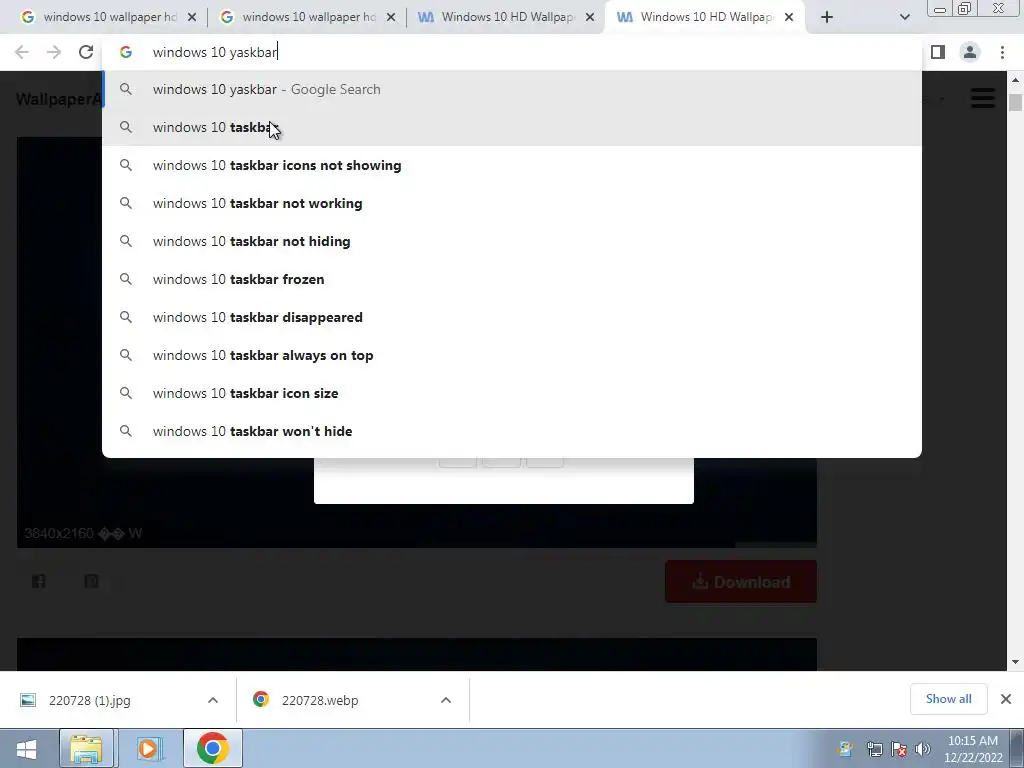Open File Explorer from the taskbar
Screen dimensions: 1024x768
(x=87, y=748)
